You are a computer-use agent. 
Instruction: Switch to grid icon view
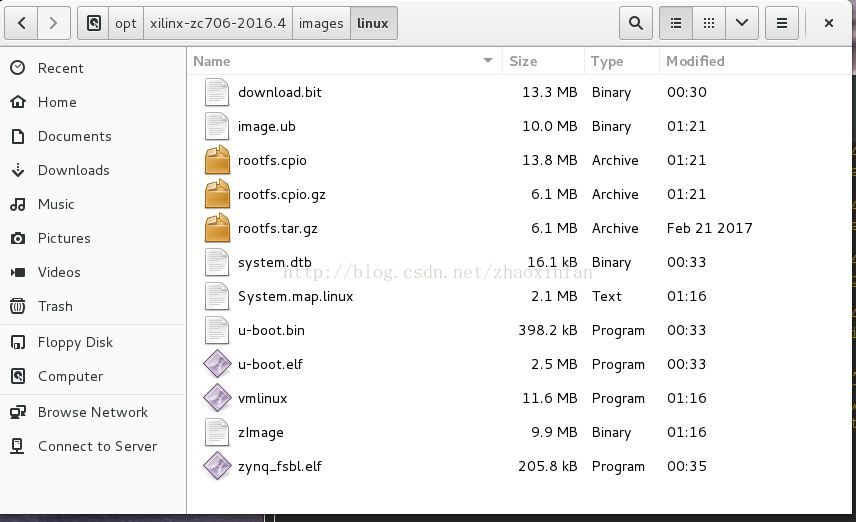click(709, 23)
